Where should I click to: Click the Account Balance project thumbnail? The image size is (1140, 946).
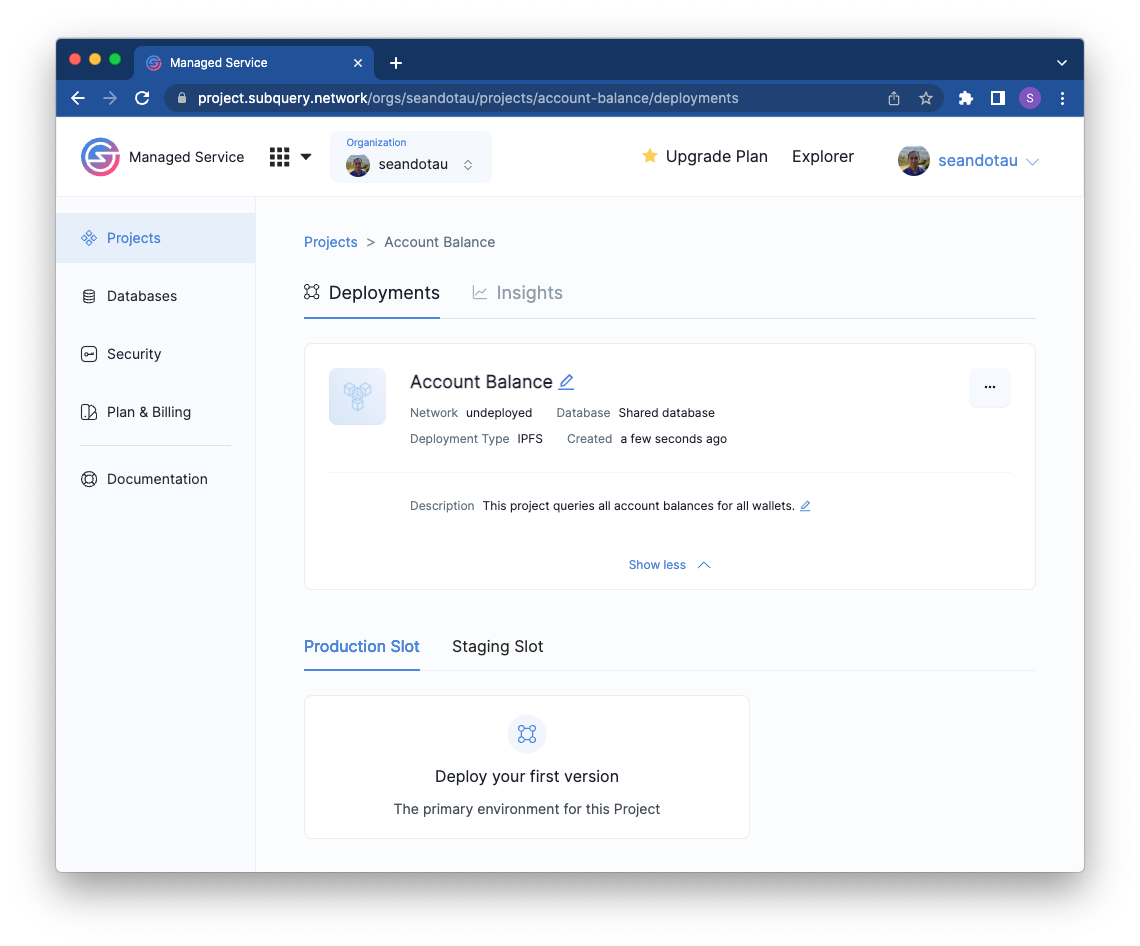[x=357, y=396]
